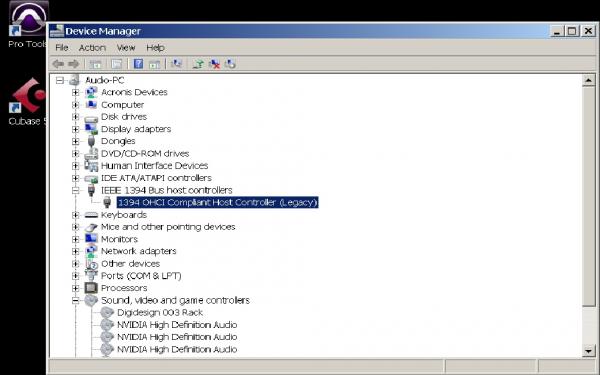Expand the Other devices category
This screenshot has width=600, height=375.
tap(75, 264)
